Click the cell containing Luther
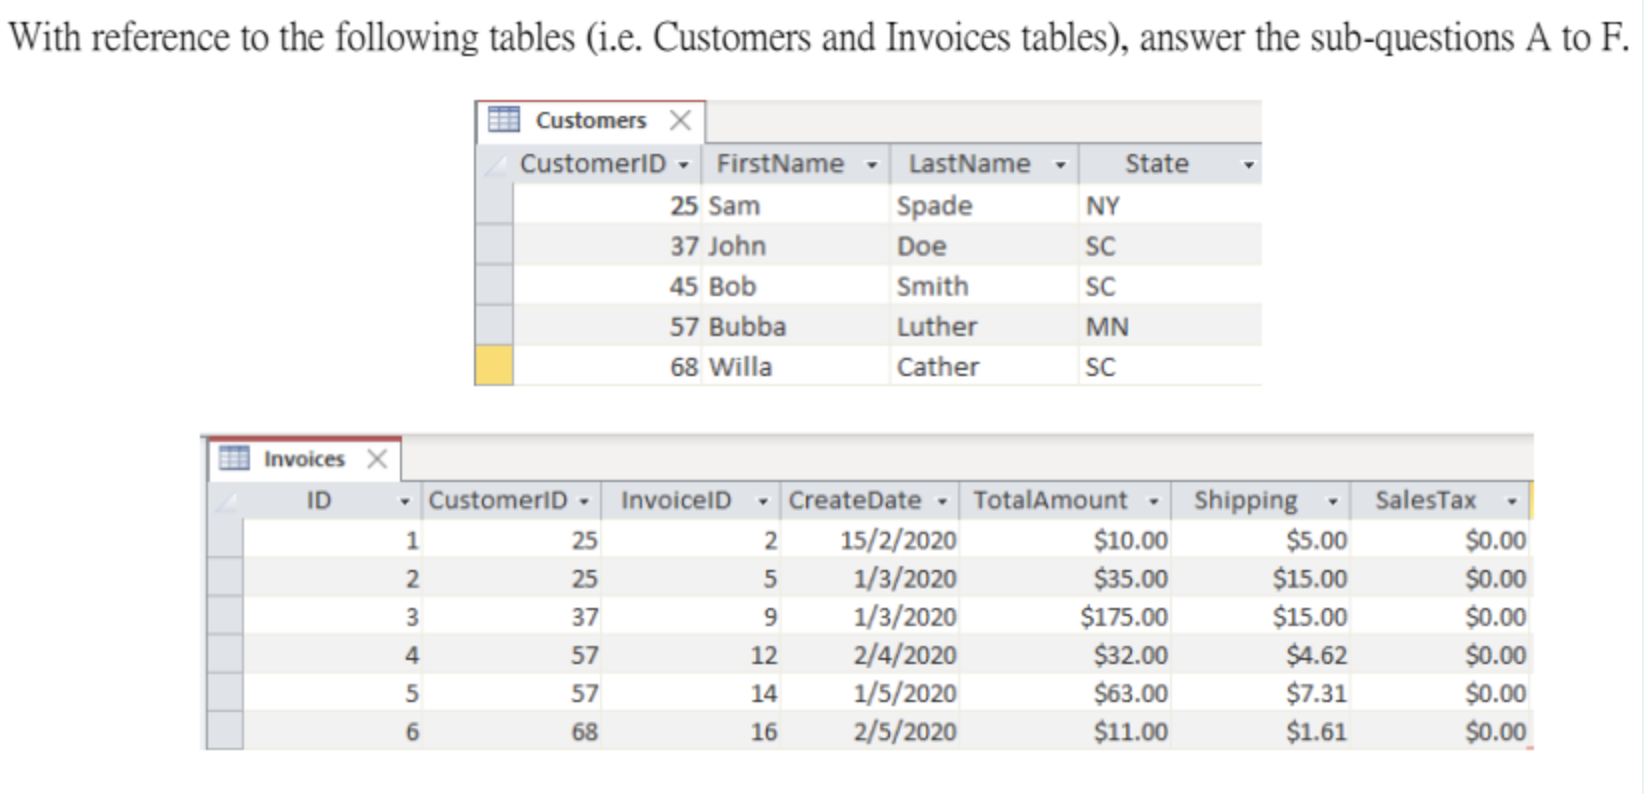 point(984,326)
